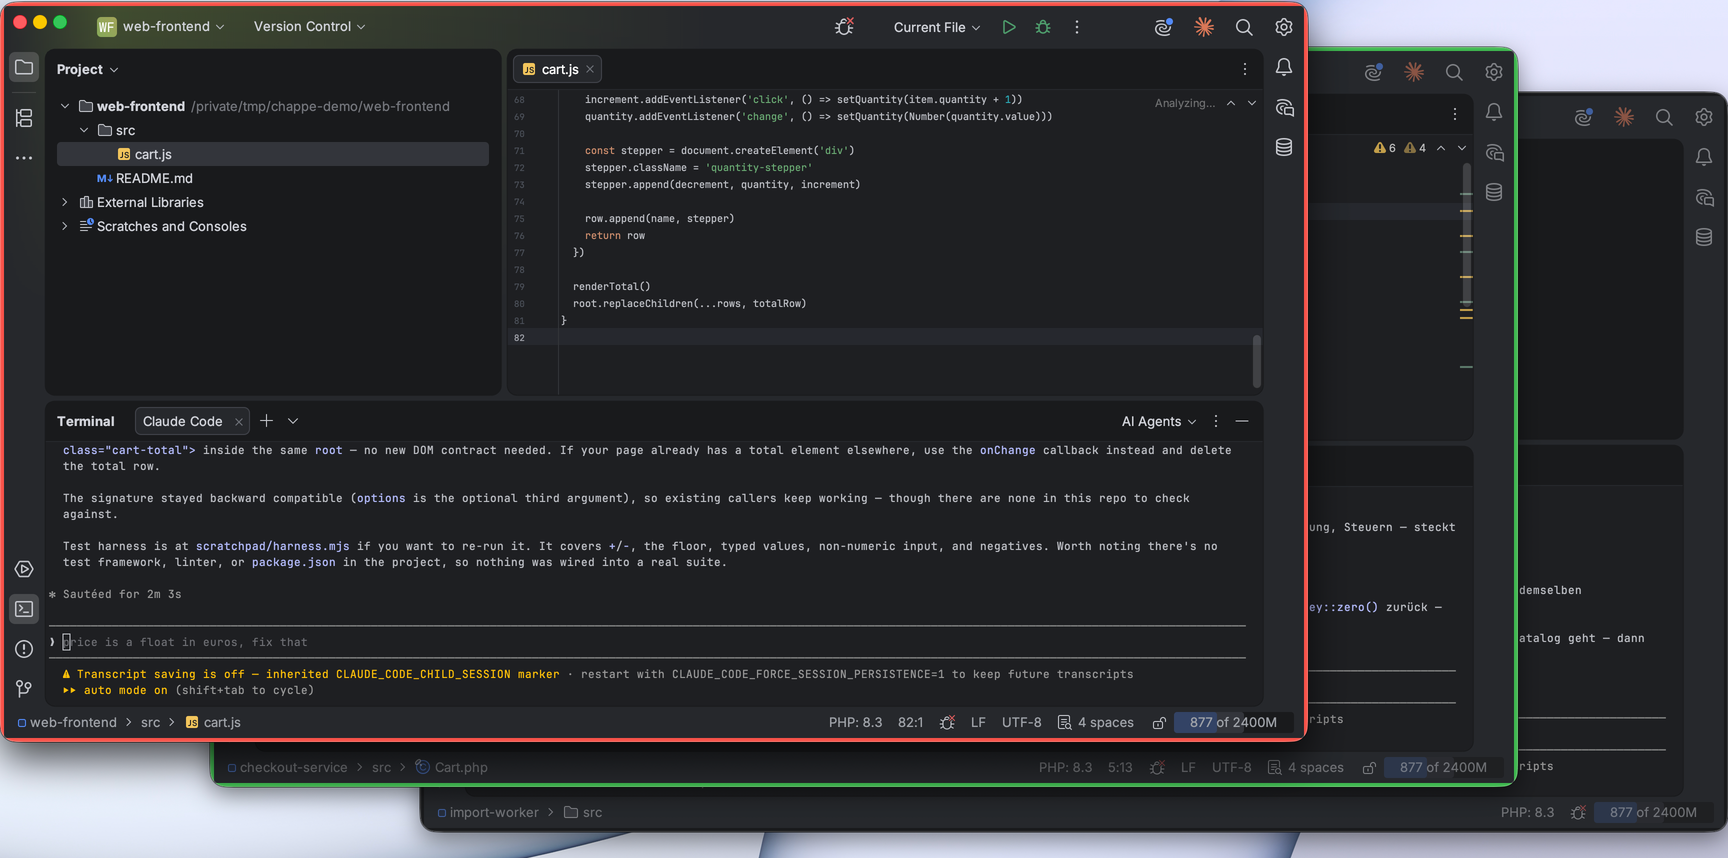This screenshot has height=858, width=1728.
Task: Expand Scratches and Consoles node
Action: (65, 226)
